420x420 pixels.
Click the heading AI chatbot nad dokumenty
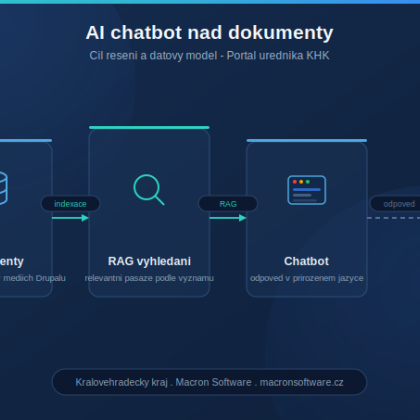[x=209, y=33]
